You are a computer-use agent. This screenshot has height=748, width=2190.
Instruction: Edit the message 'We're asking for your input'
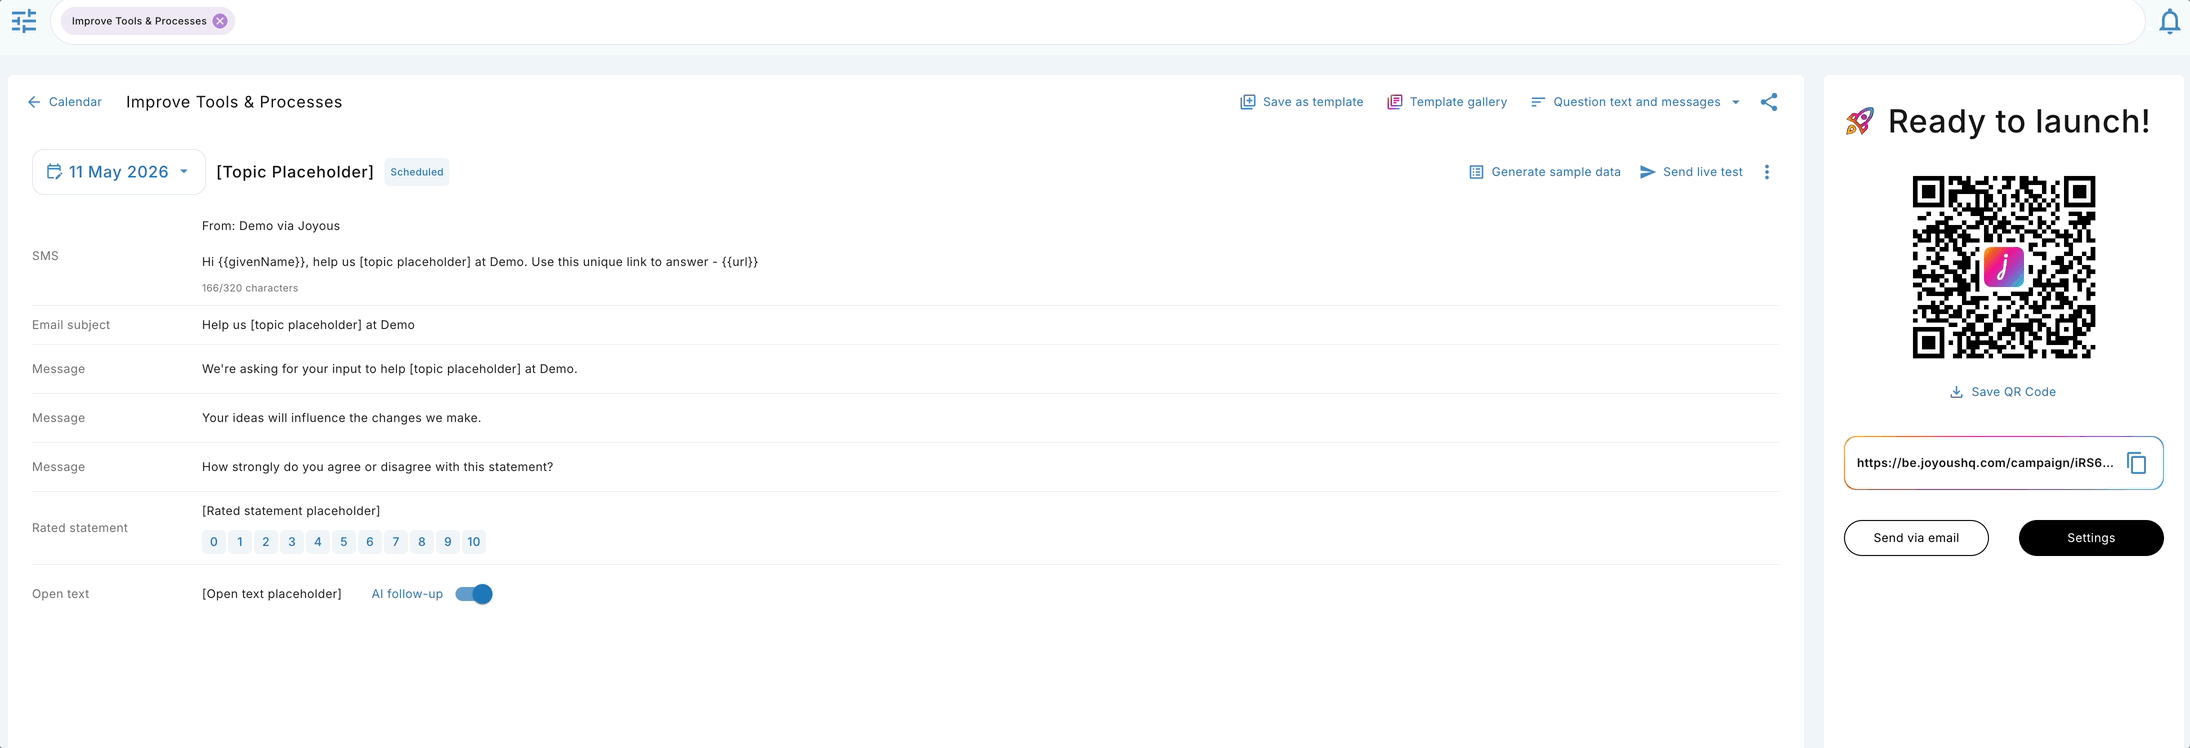click(x=390, y=369)
